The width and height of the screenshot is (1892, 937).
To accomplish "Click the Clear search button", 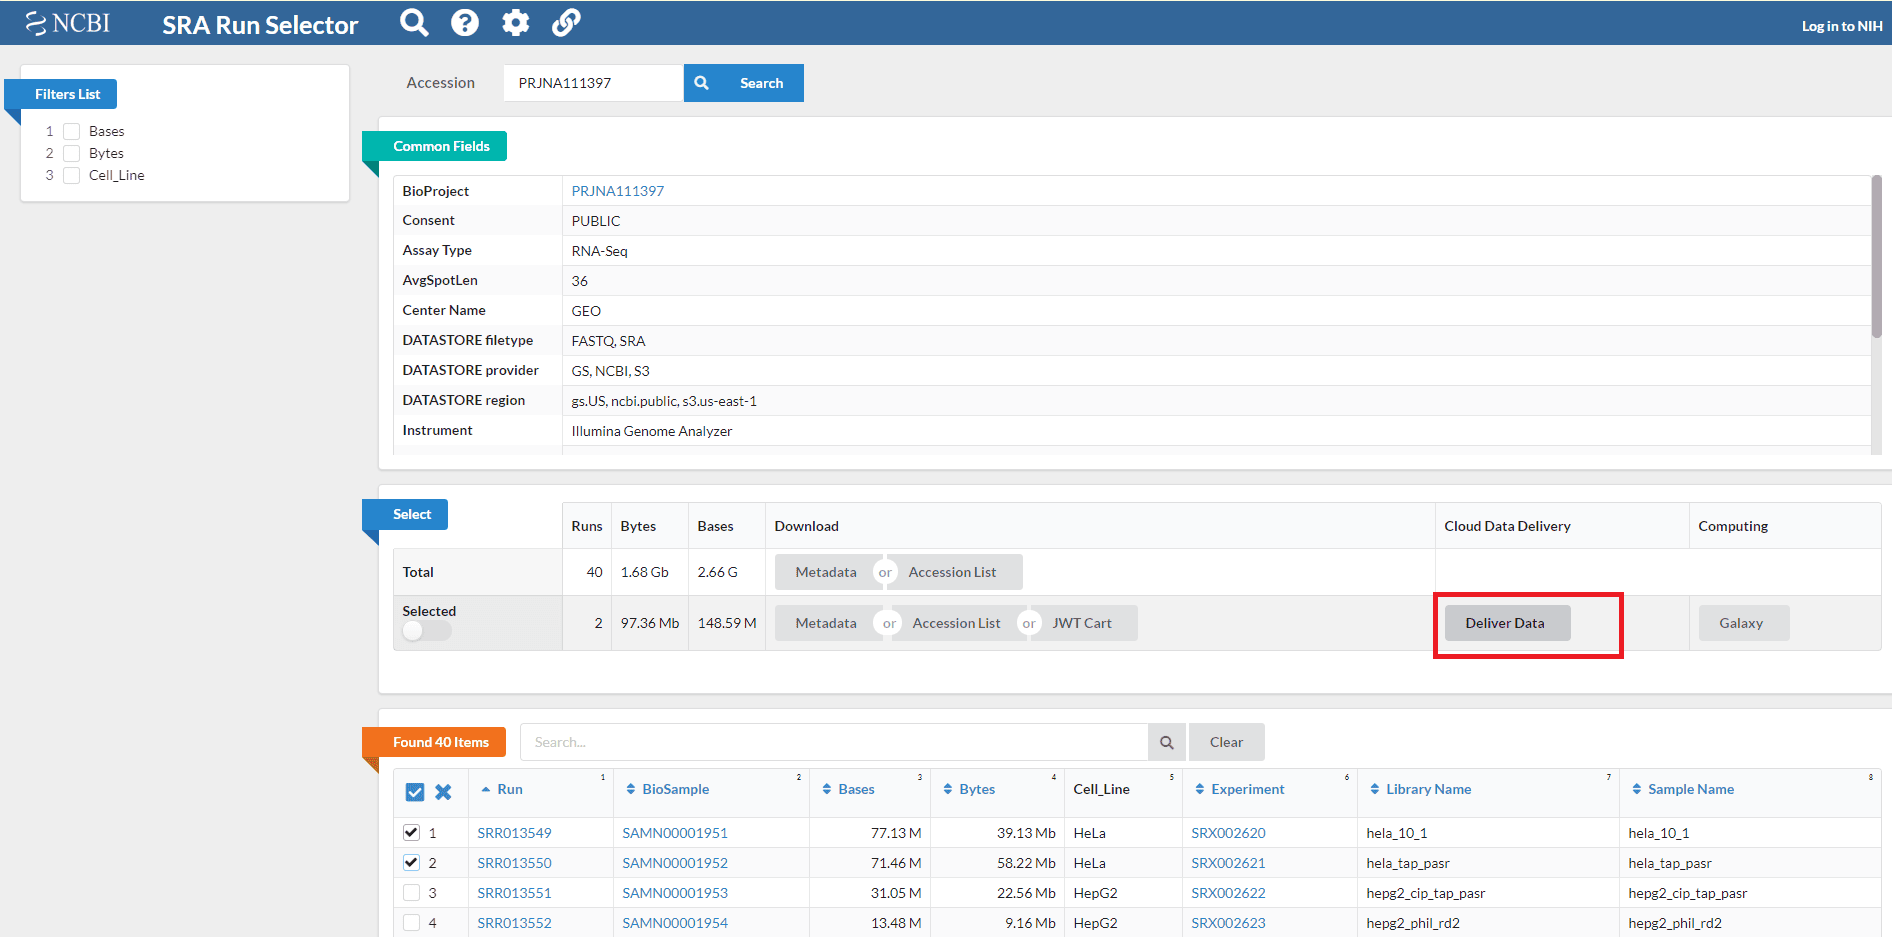I will click(x=1227, y=742).
